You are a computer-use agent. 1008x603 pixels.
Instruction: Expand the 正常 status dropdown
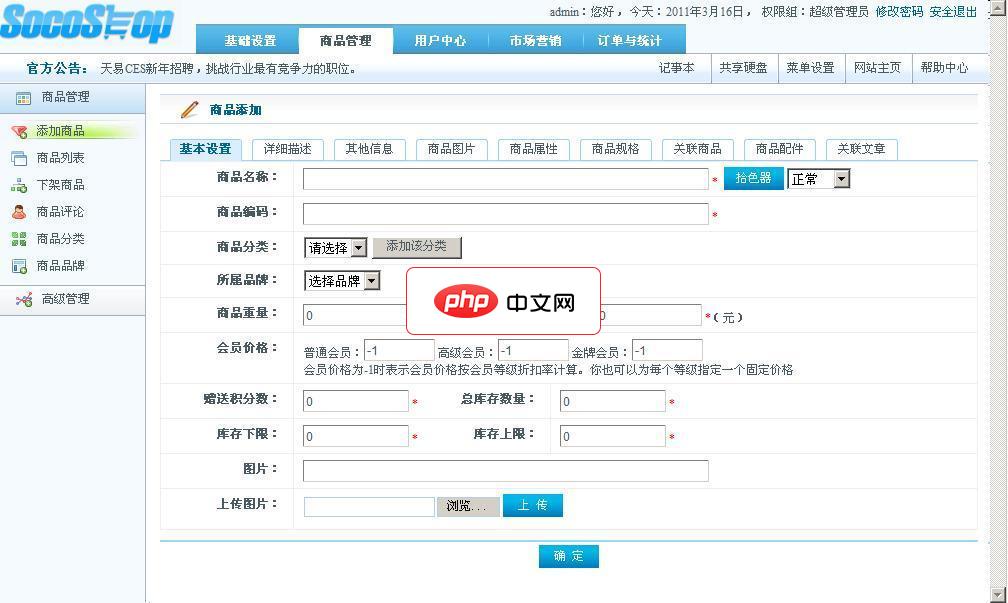pyautogui.click(x=817, y=179)
